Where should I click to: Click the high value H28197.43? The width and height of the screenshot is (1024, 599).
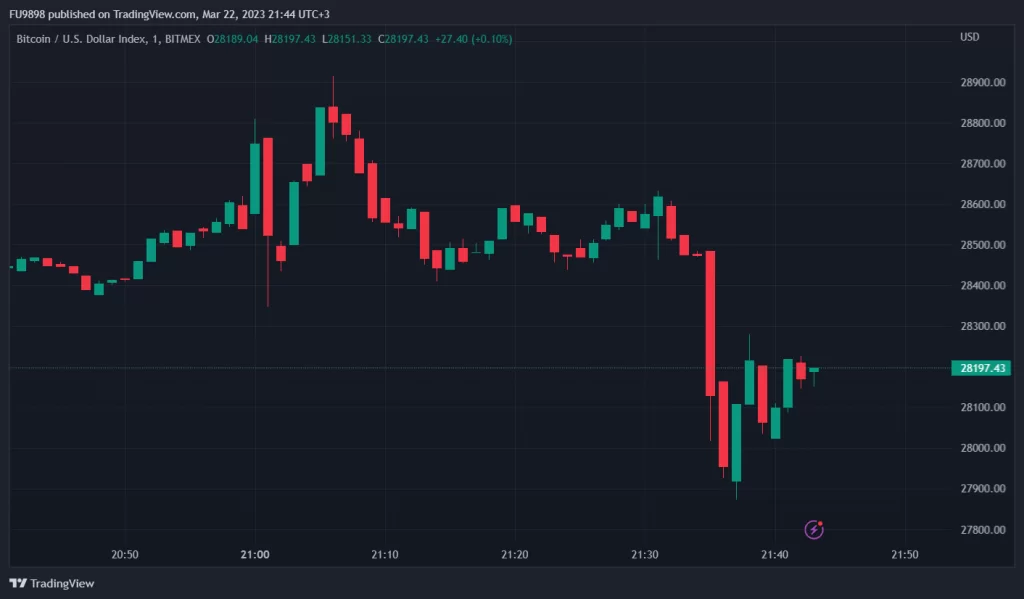(x=290, y=39)
